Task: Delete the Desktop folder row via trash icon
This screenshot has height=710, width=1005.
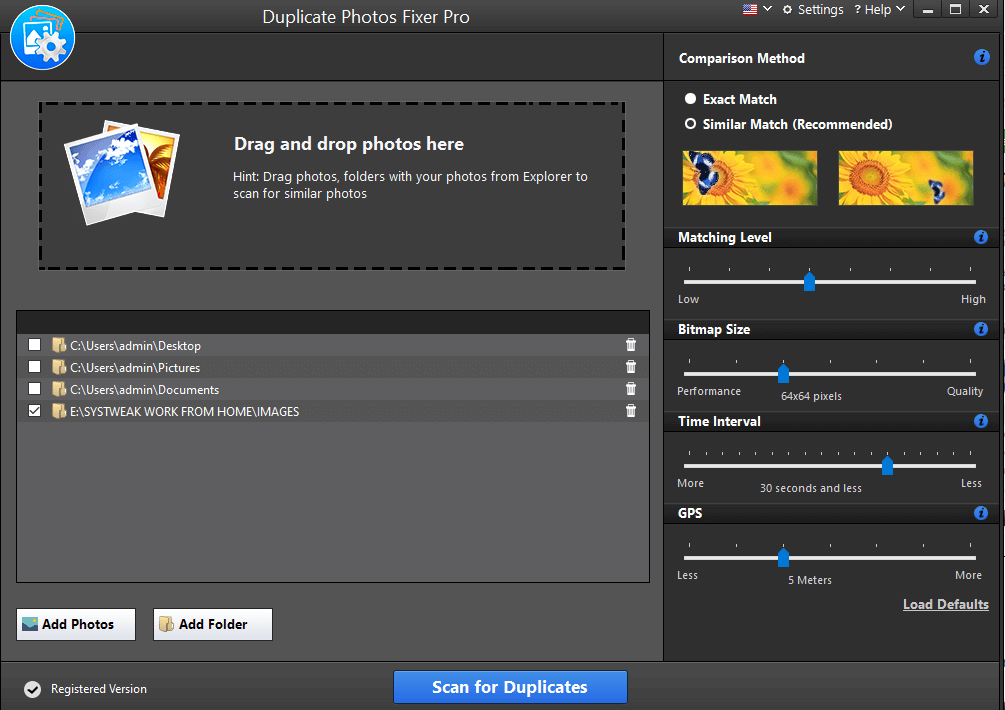Action: pos(631,345)
